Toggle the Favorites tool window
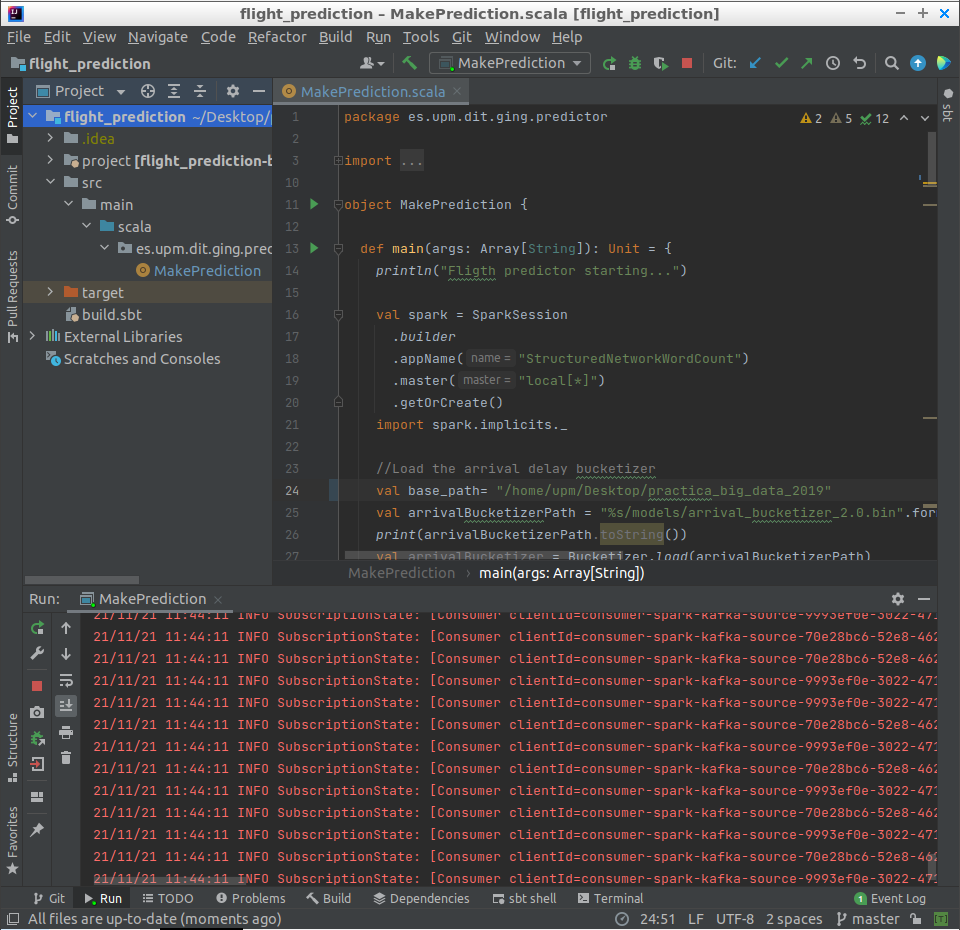960x930 pixels. (12, 839)
